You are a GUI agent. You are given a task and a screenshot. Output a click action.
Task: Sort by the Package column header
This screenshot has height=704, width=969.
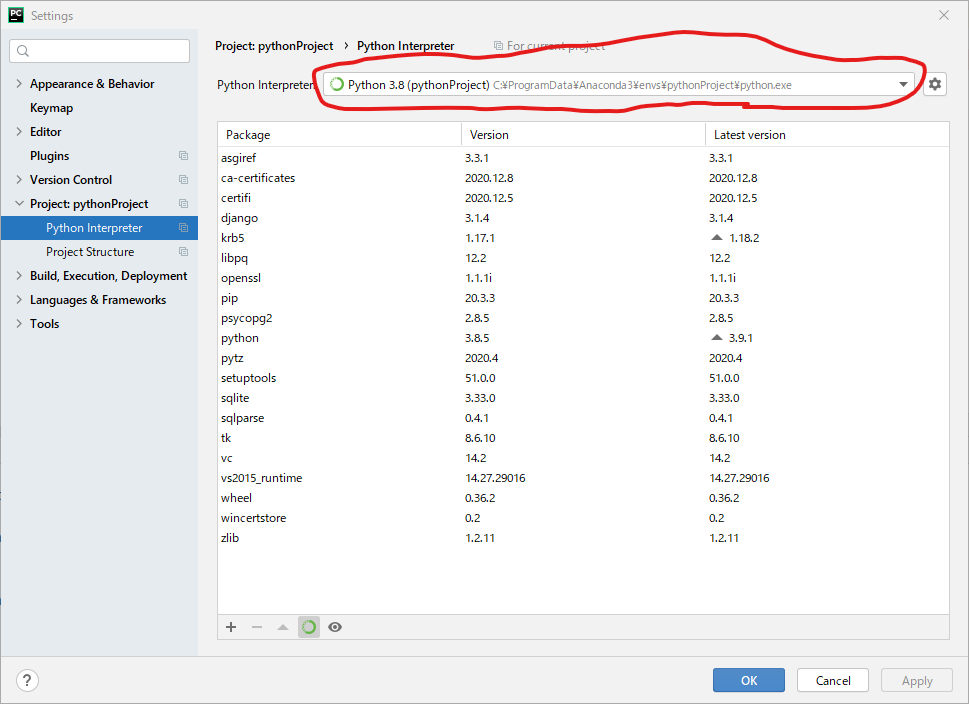(x=339, y=135)
